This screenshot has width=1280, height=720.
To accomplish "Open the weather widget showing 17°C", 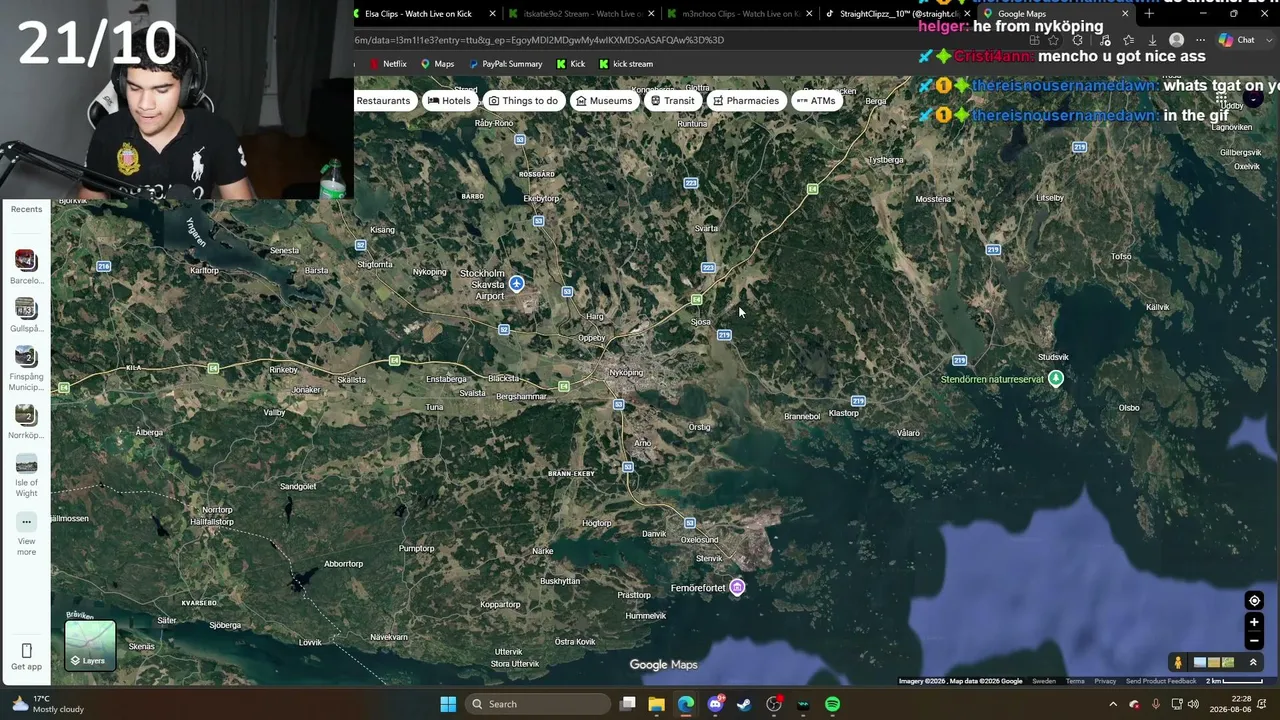I will point(47,704).
